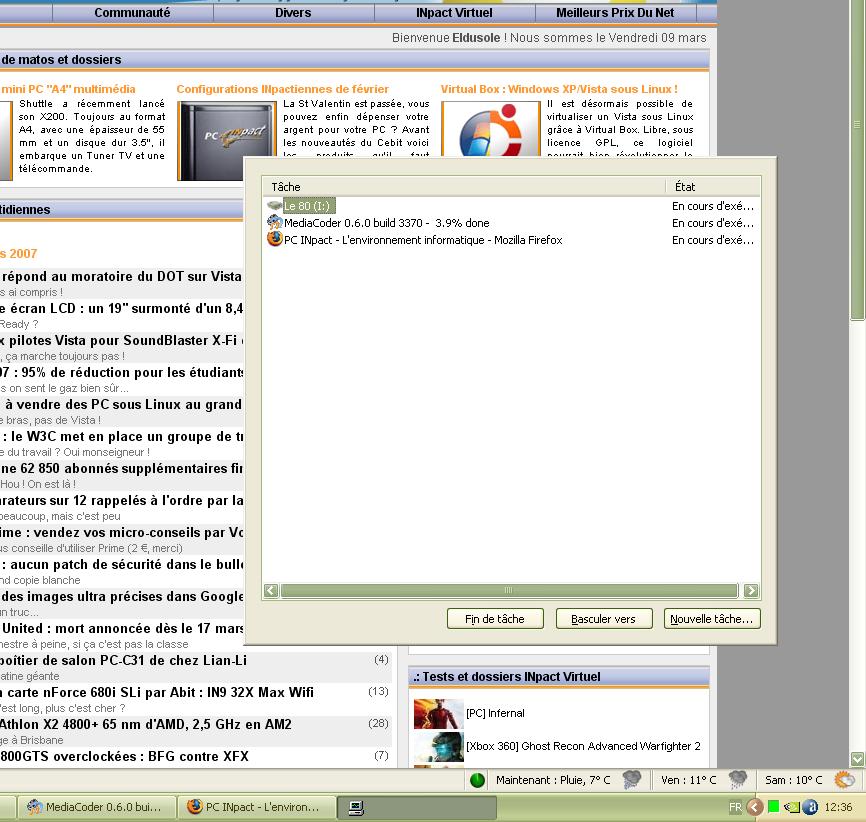Click the rain icon next to 'Maintenant : Pluie'
The image size is (866, 822).
click(631, 780)
